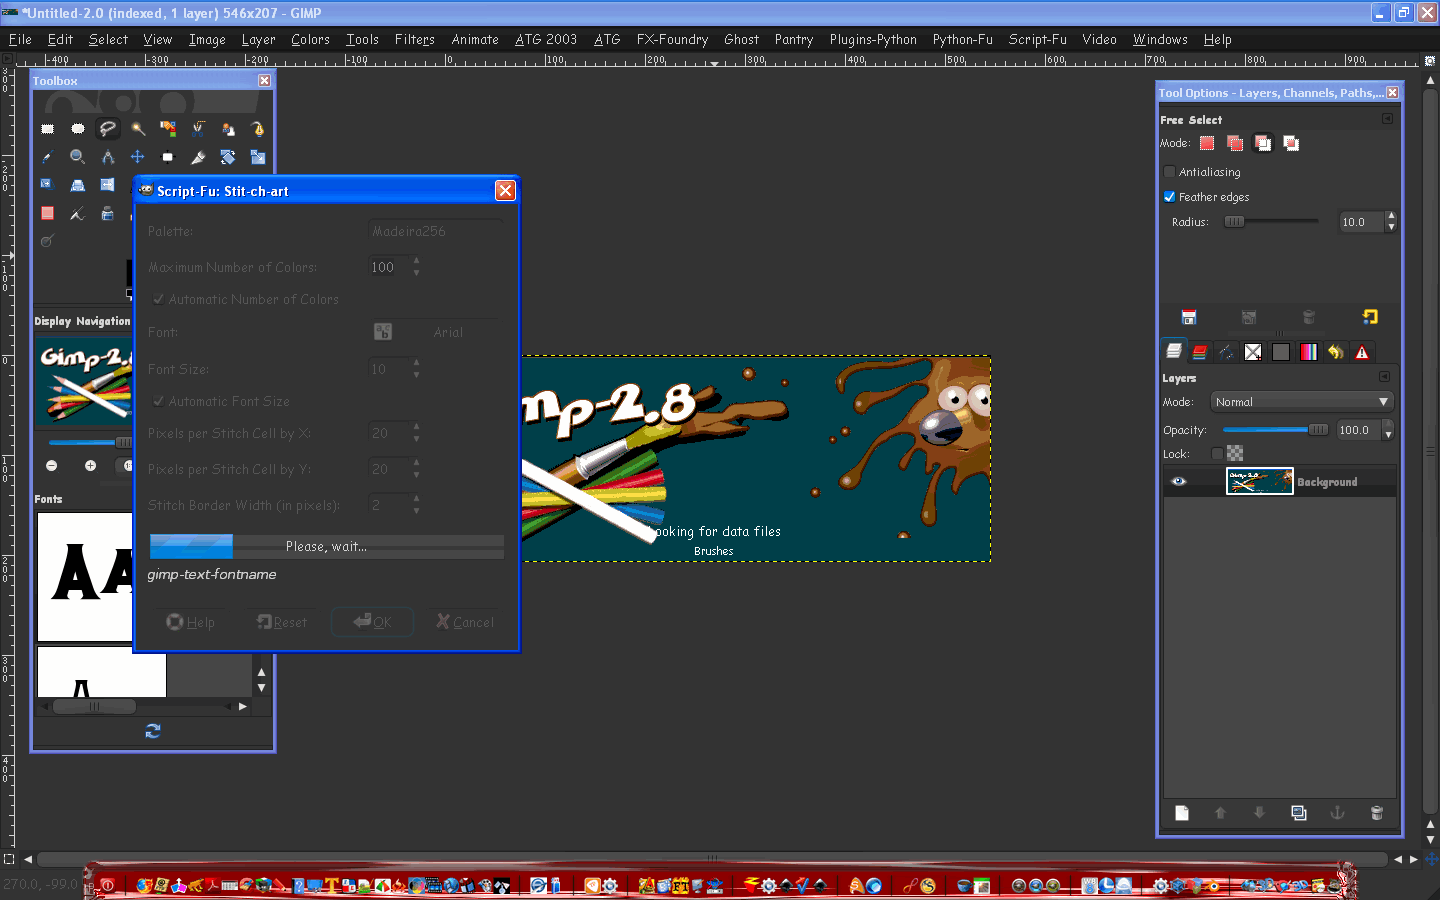Set selection mode to Add to selection
Screen dimensions: 1440x900
[x=1235, y=143]
